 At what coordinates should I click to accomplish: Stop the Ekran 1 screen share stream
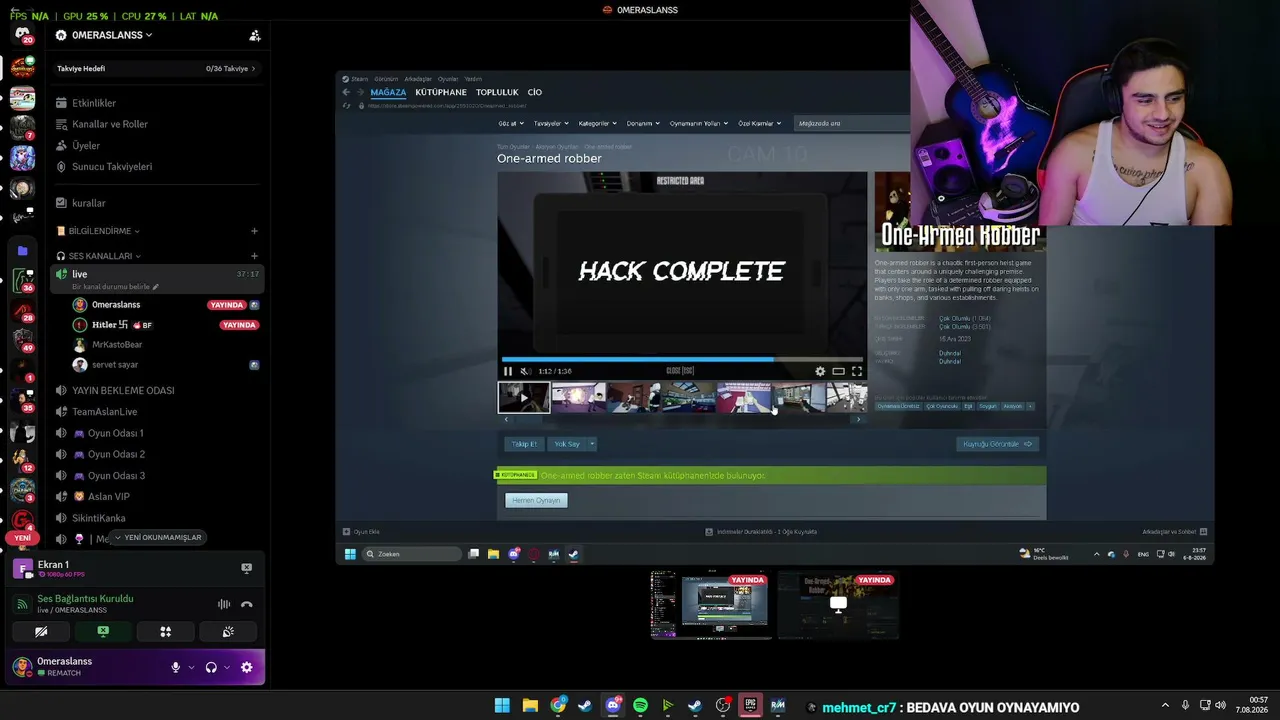[x=247, y=568]
